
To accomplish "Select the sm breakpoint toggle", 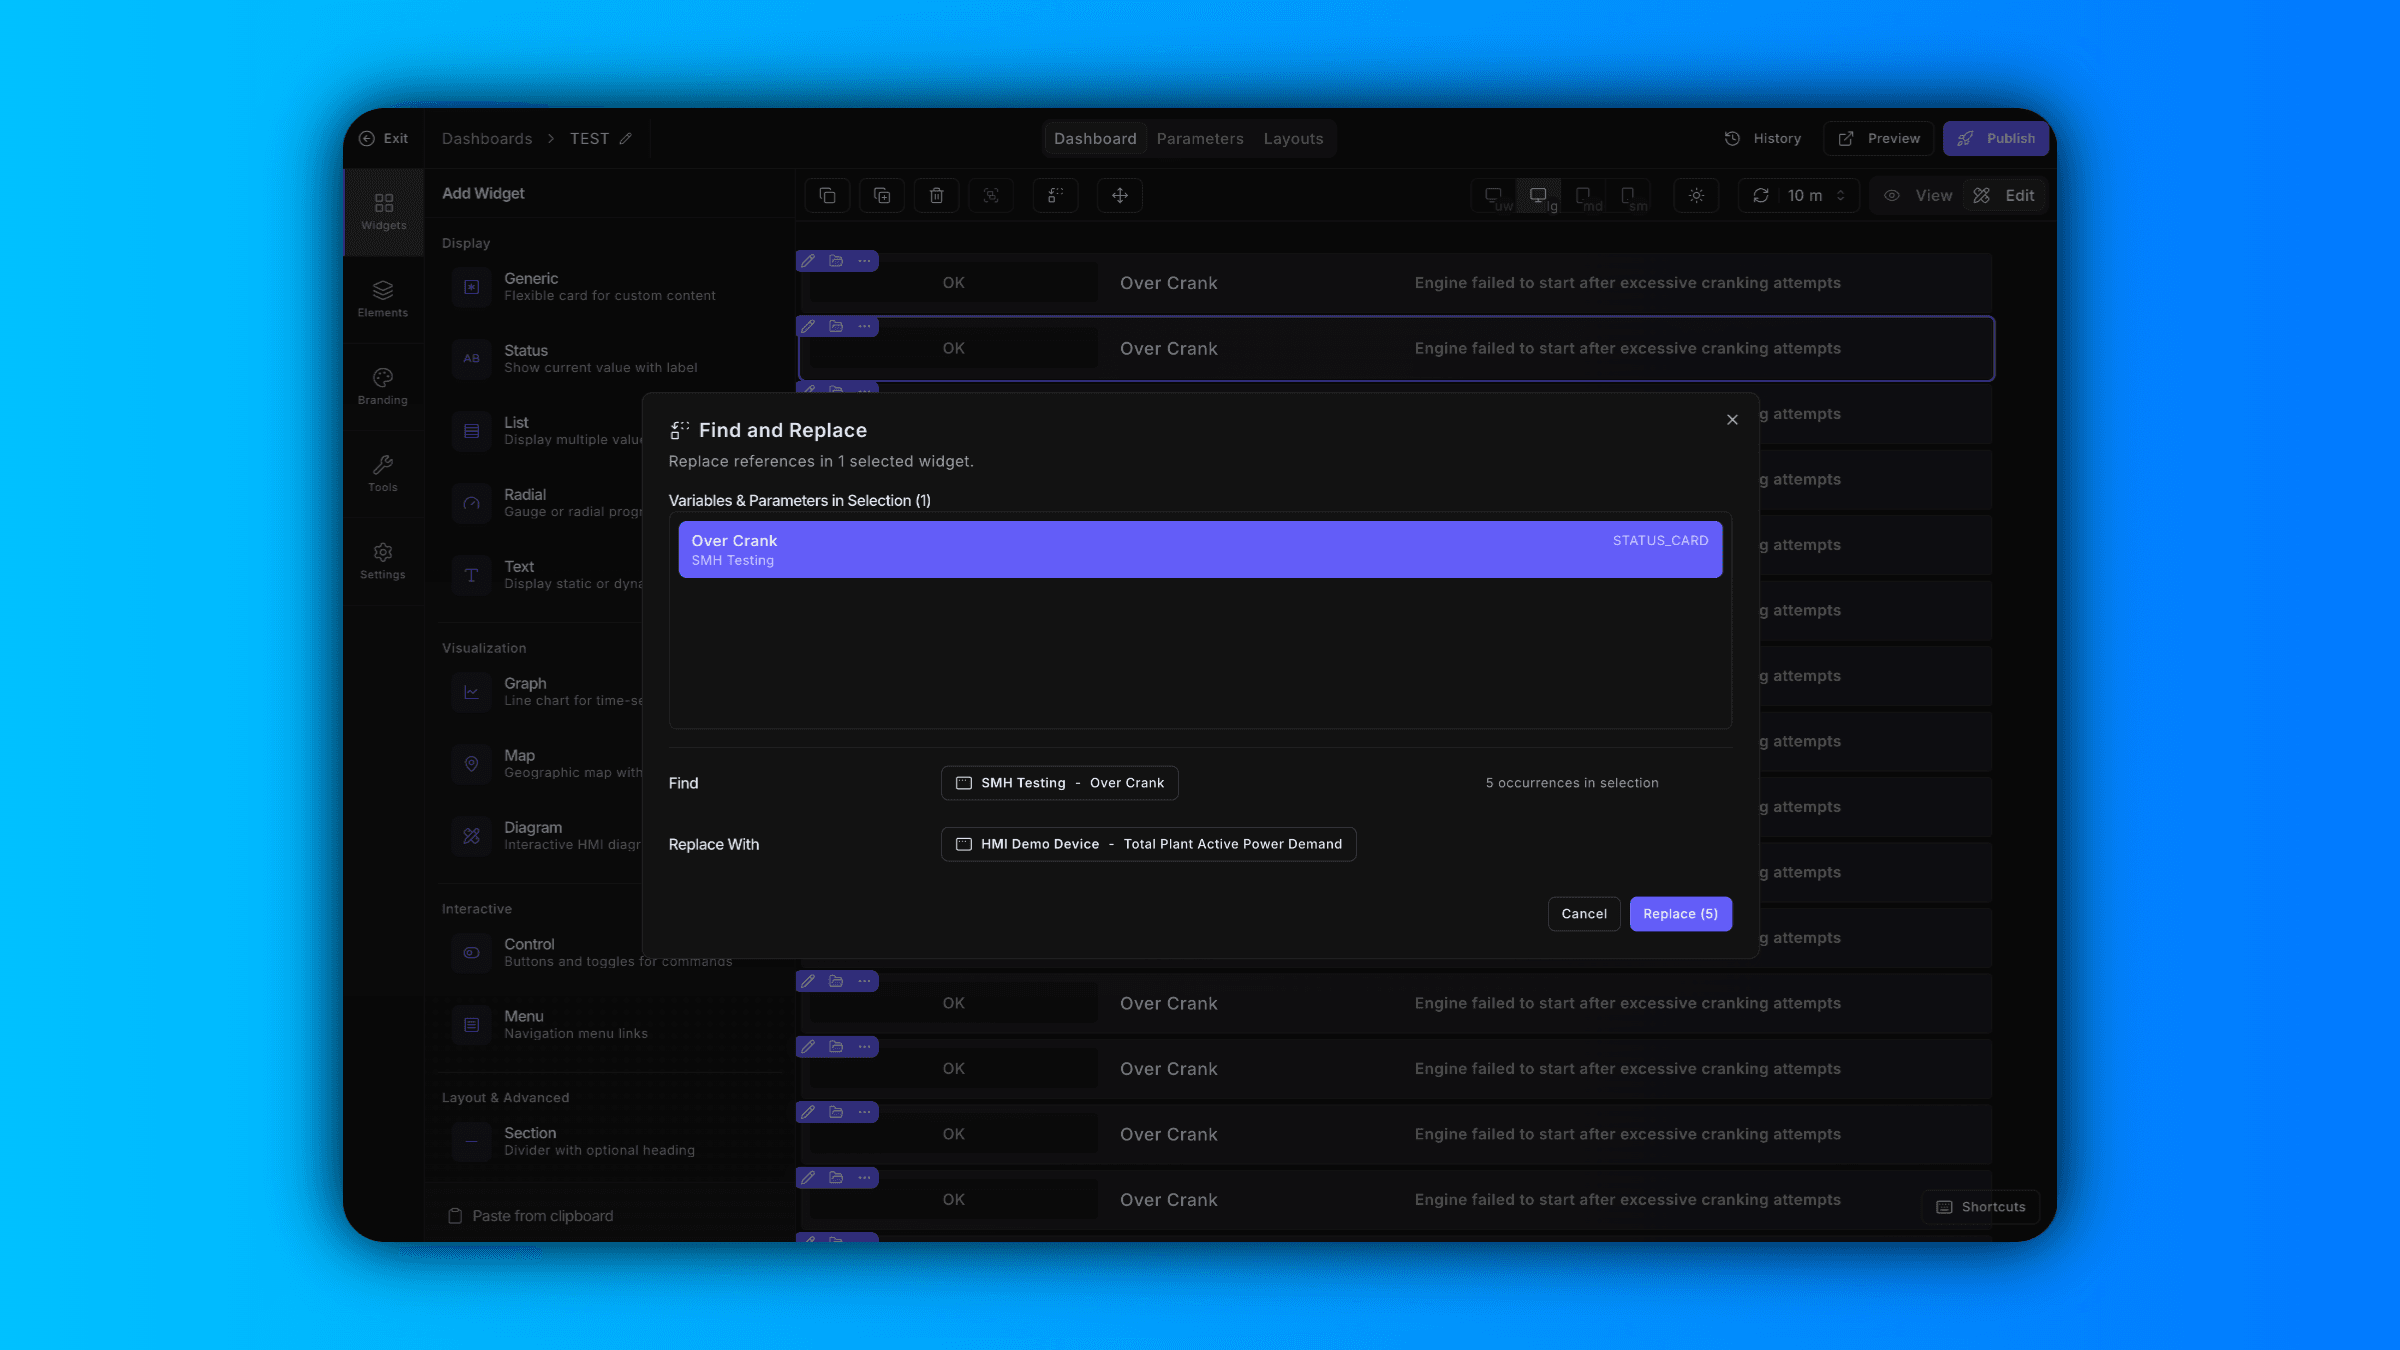I will pos(1628,195).
